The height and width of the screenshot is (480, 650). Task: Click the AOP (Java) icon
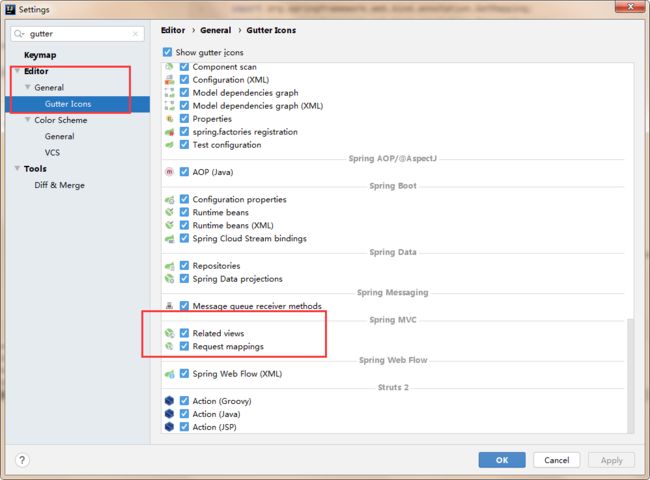tap(169, 172)
